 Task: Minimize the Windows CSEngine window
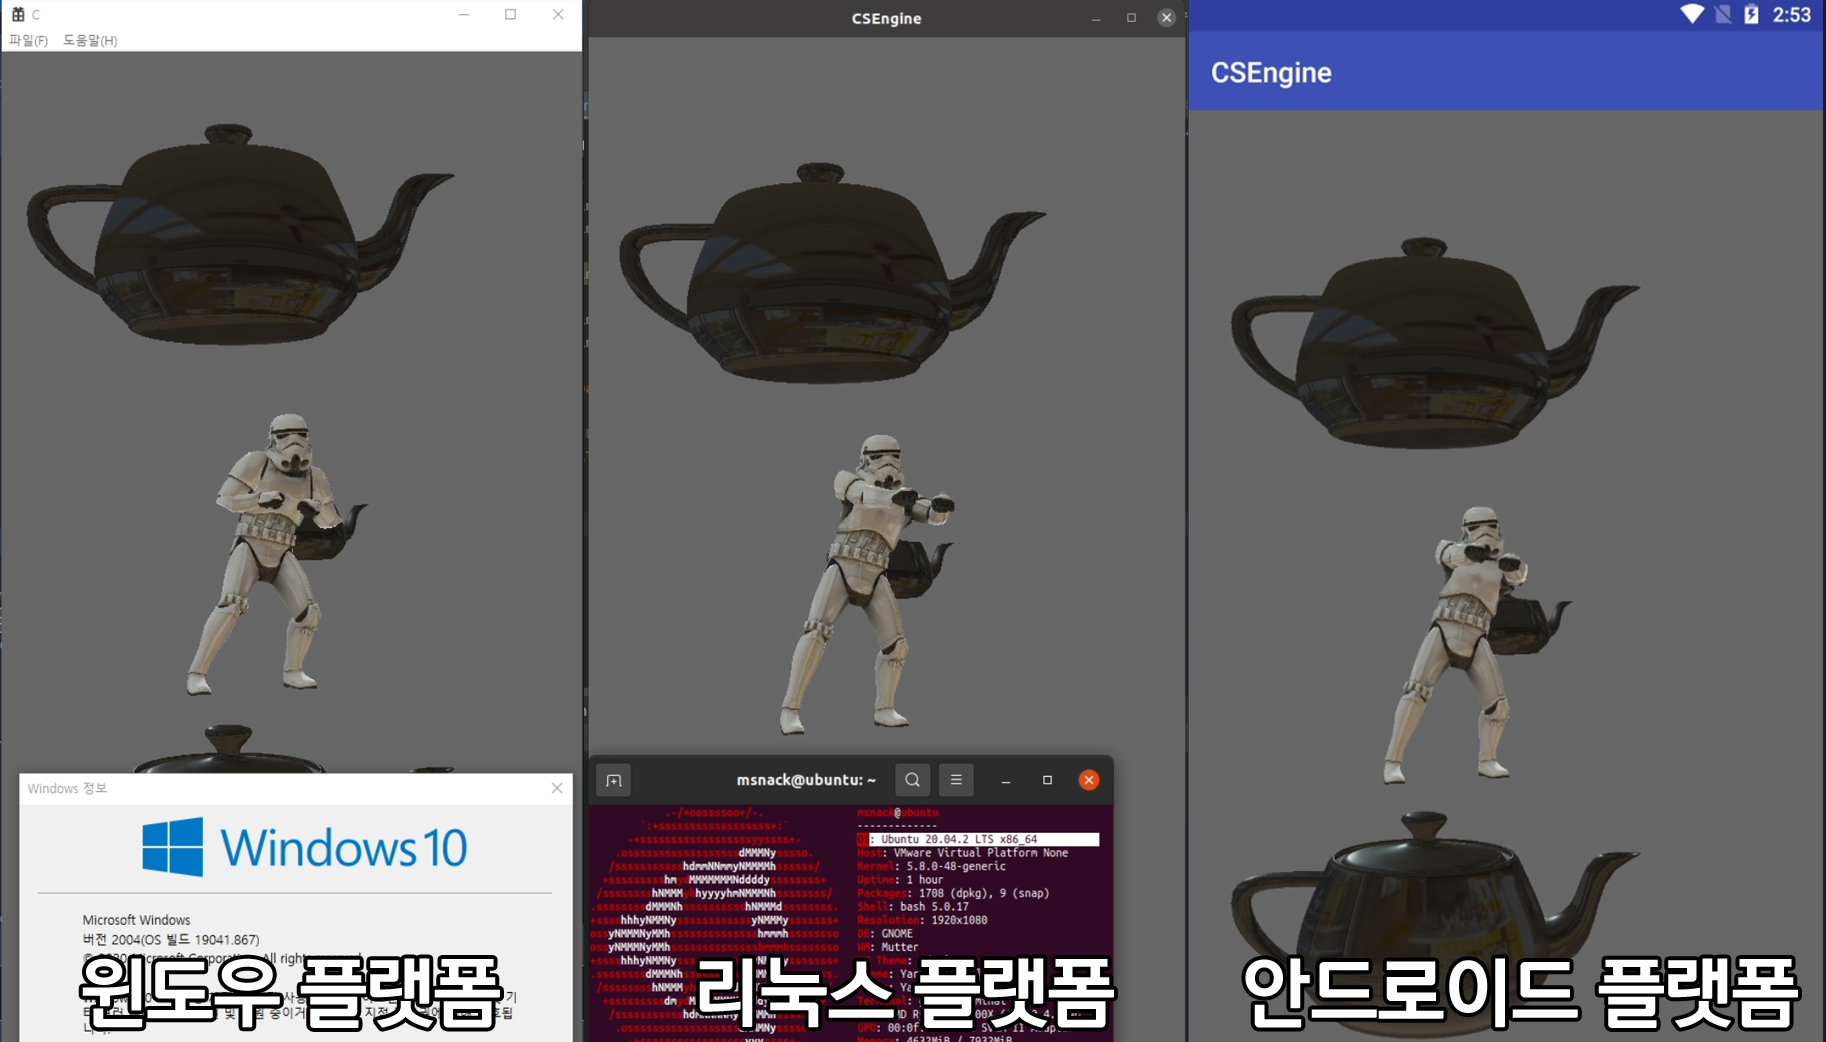point(464,14)
